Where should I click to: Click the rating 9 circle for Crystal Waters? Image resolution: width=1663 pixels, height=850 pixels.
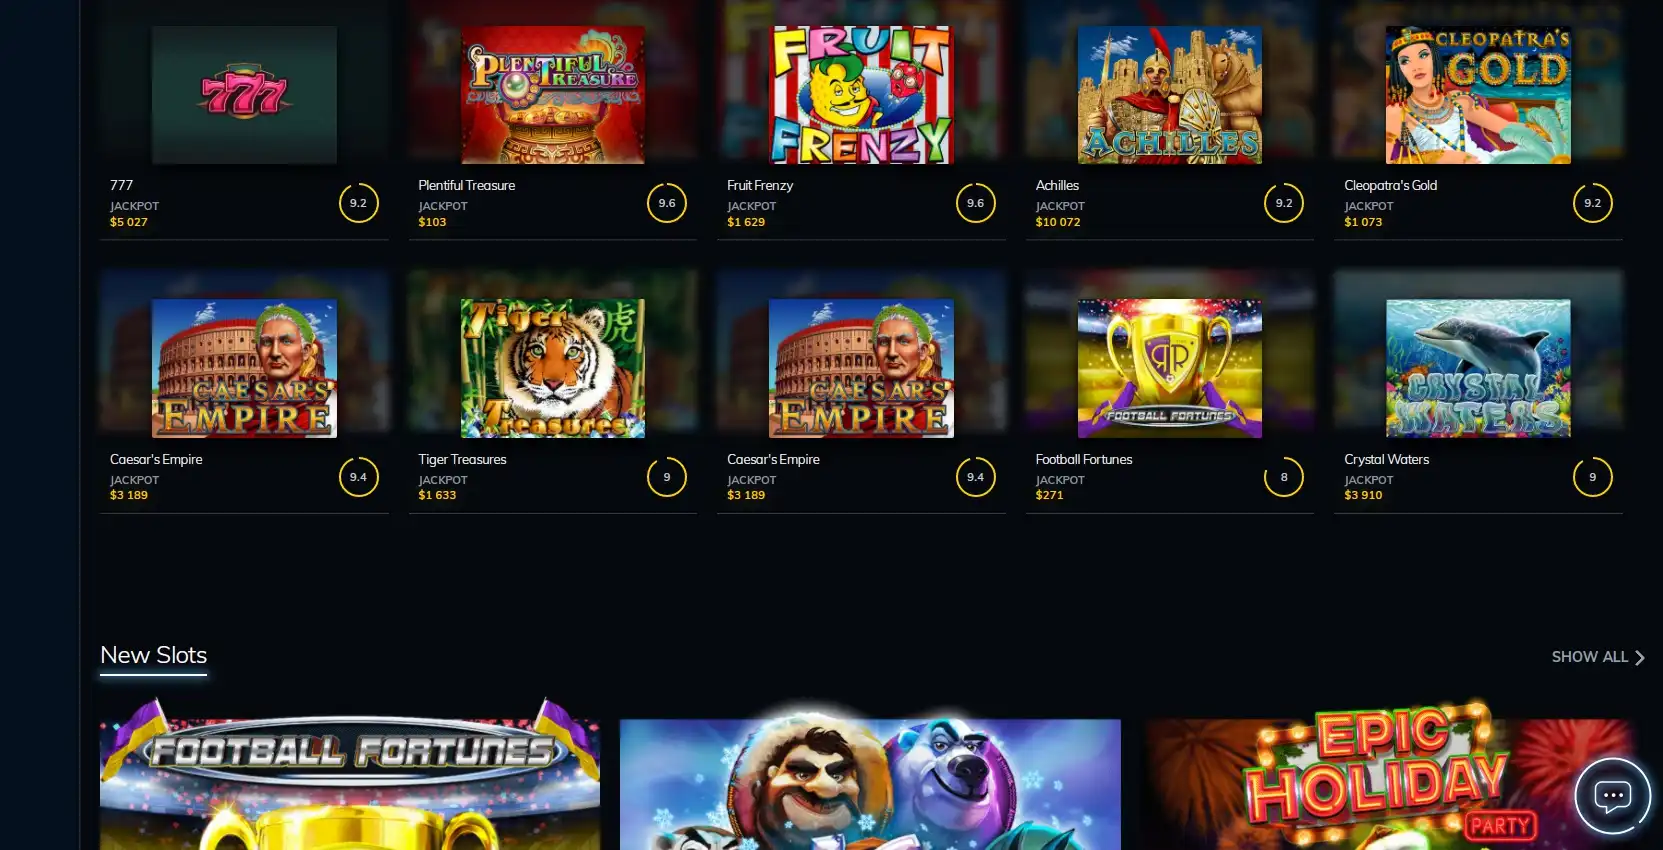coord(1592,477)
